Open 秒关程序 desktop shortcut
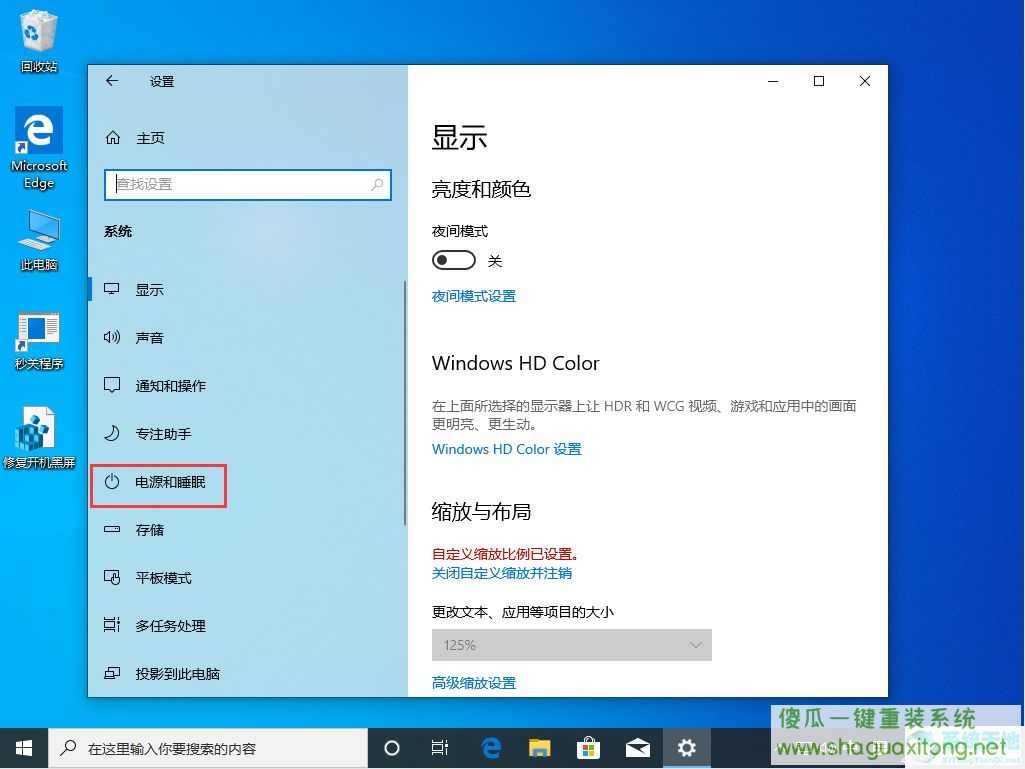1025x769 pixels. pyautogui.click(x=39, y=341)
